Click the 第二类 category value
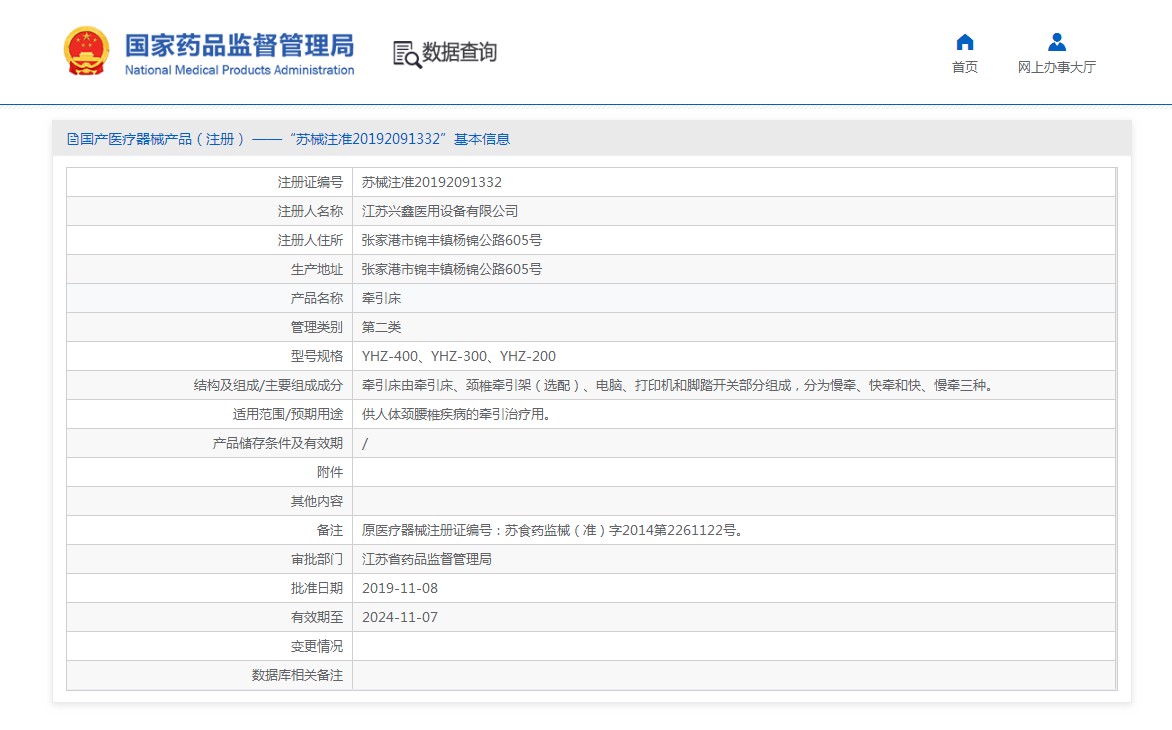 coord(381,327)
